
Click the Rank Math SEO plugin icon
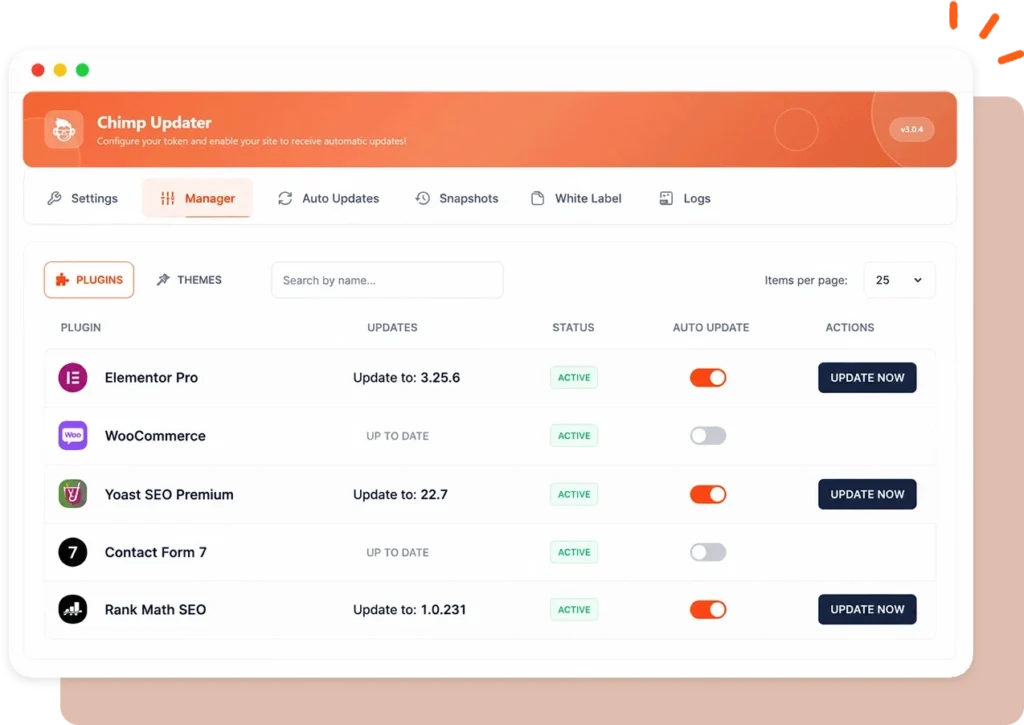pyautogui.click(x=72, y=609)
